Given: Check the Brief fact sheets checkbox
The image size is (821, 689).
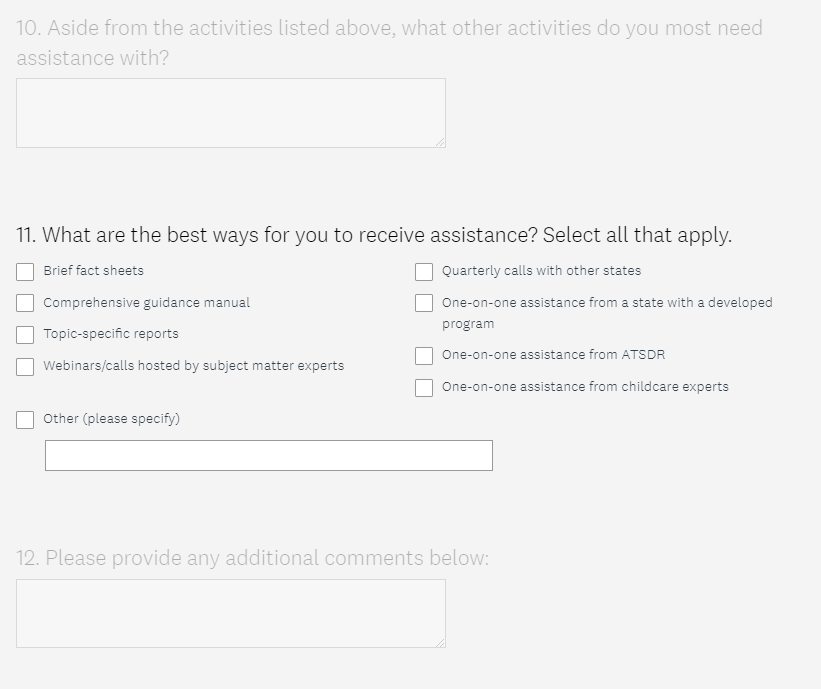Looking at the screenshot, I should click(x=25, y=272).
